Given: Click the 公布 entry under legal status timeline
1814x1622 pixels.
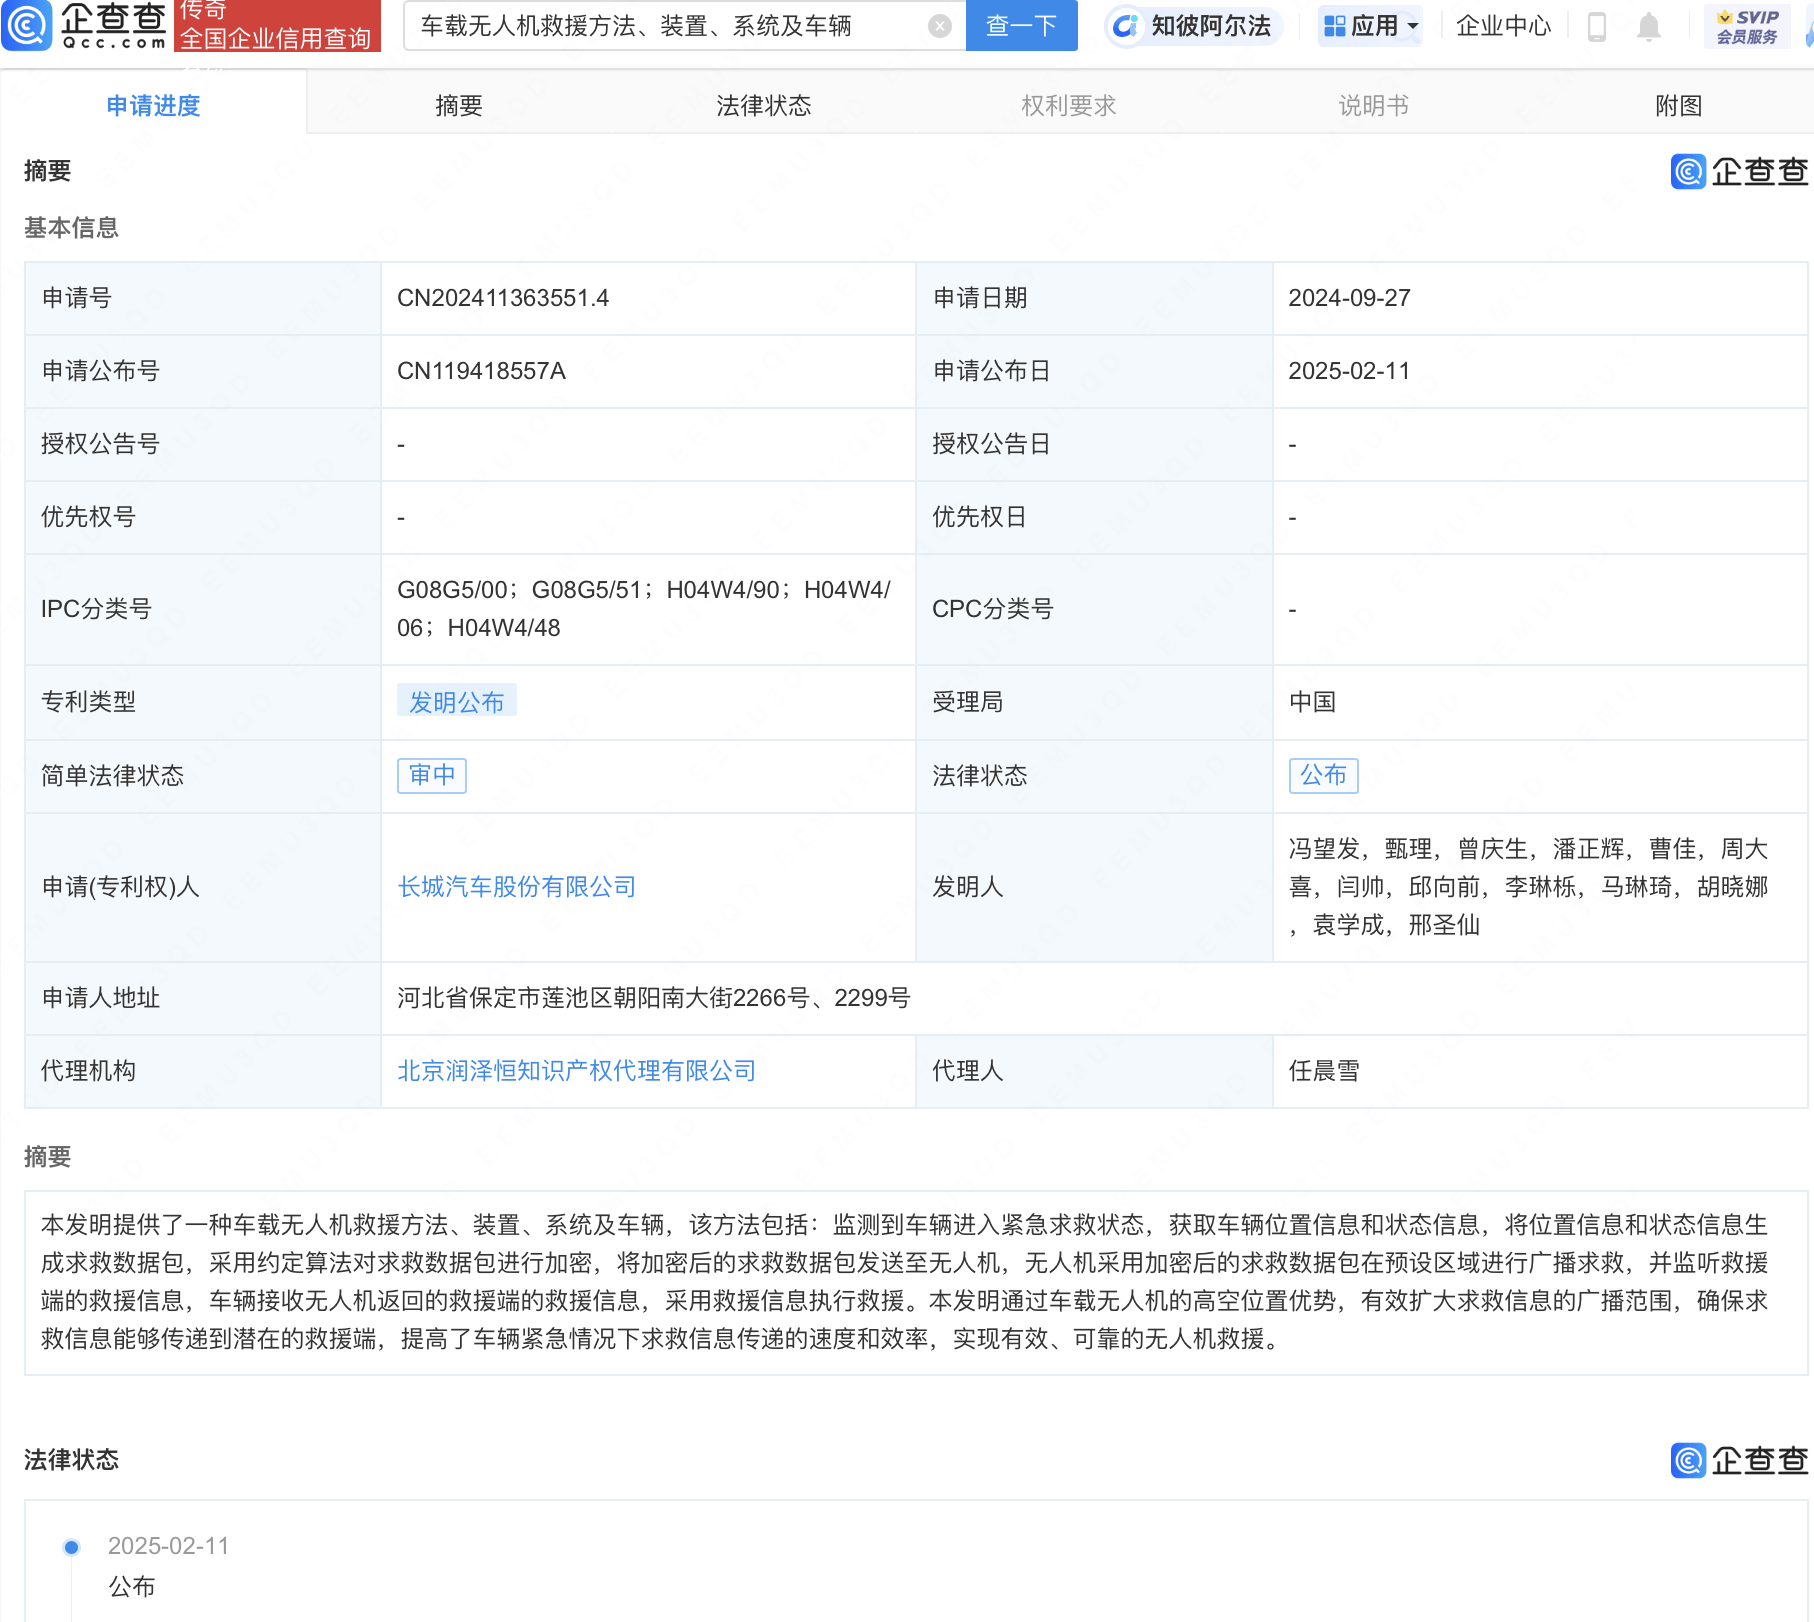Looking at the screenshot, I should (131, 1587).
